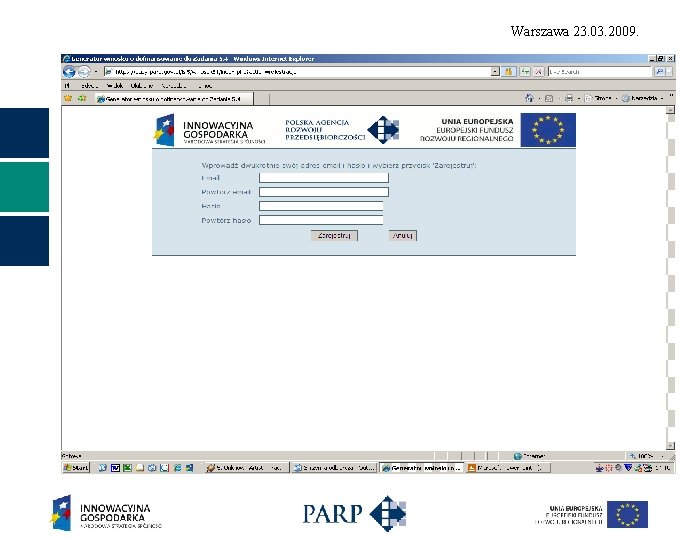
Task: Click the URL address bar field
Action: [x=297, y=71]
